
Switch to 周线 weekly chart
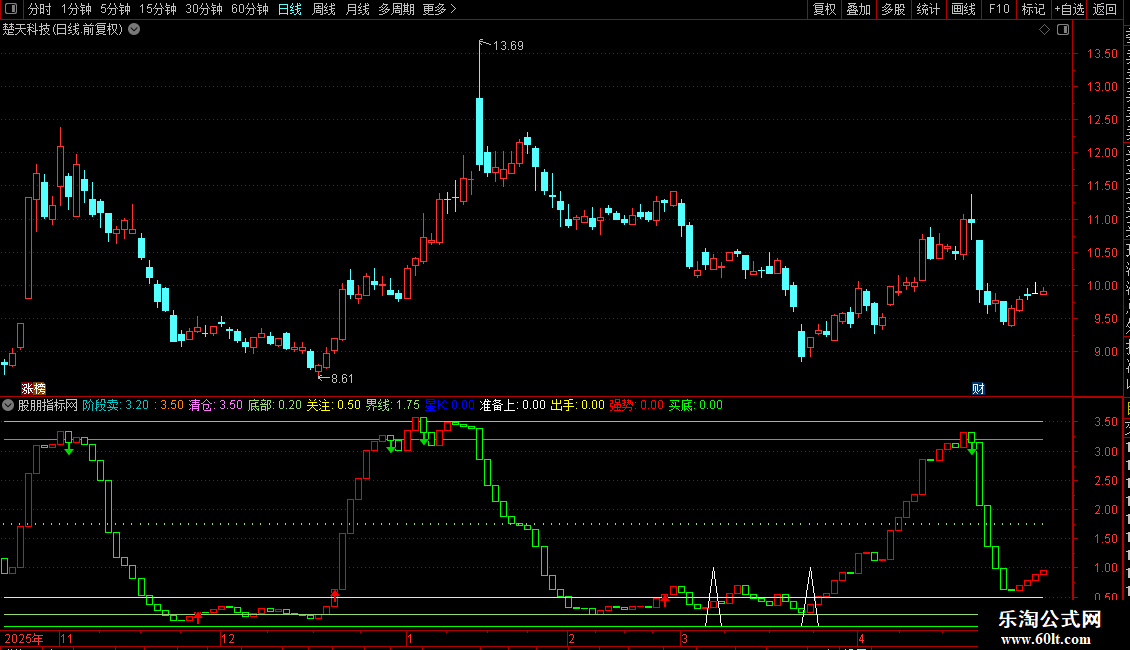point(324,9)
